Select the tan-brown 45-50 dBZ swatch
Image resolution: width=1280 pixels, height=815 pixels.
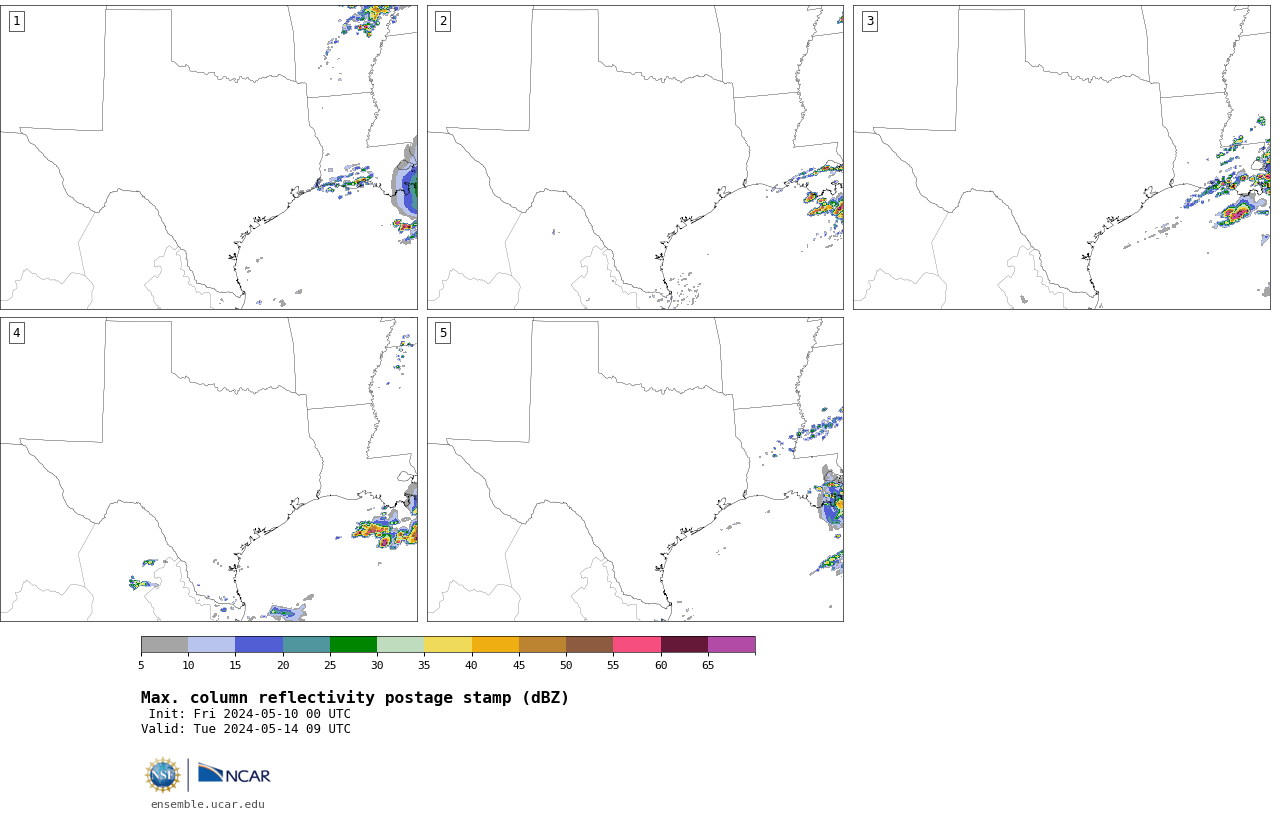(542, 645)
